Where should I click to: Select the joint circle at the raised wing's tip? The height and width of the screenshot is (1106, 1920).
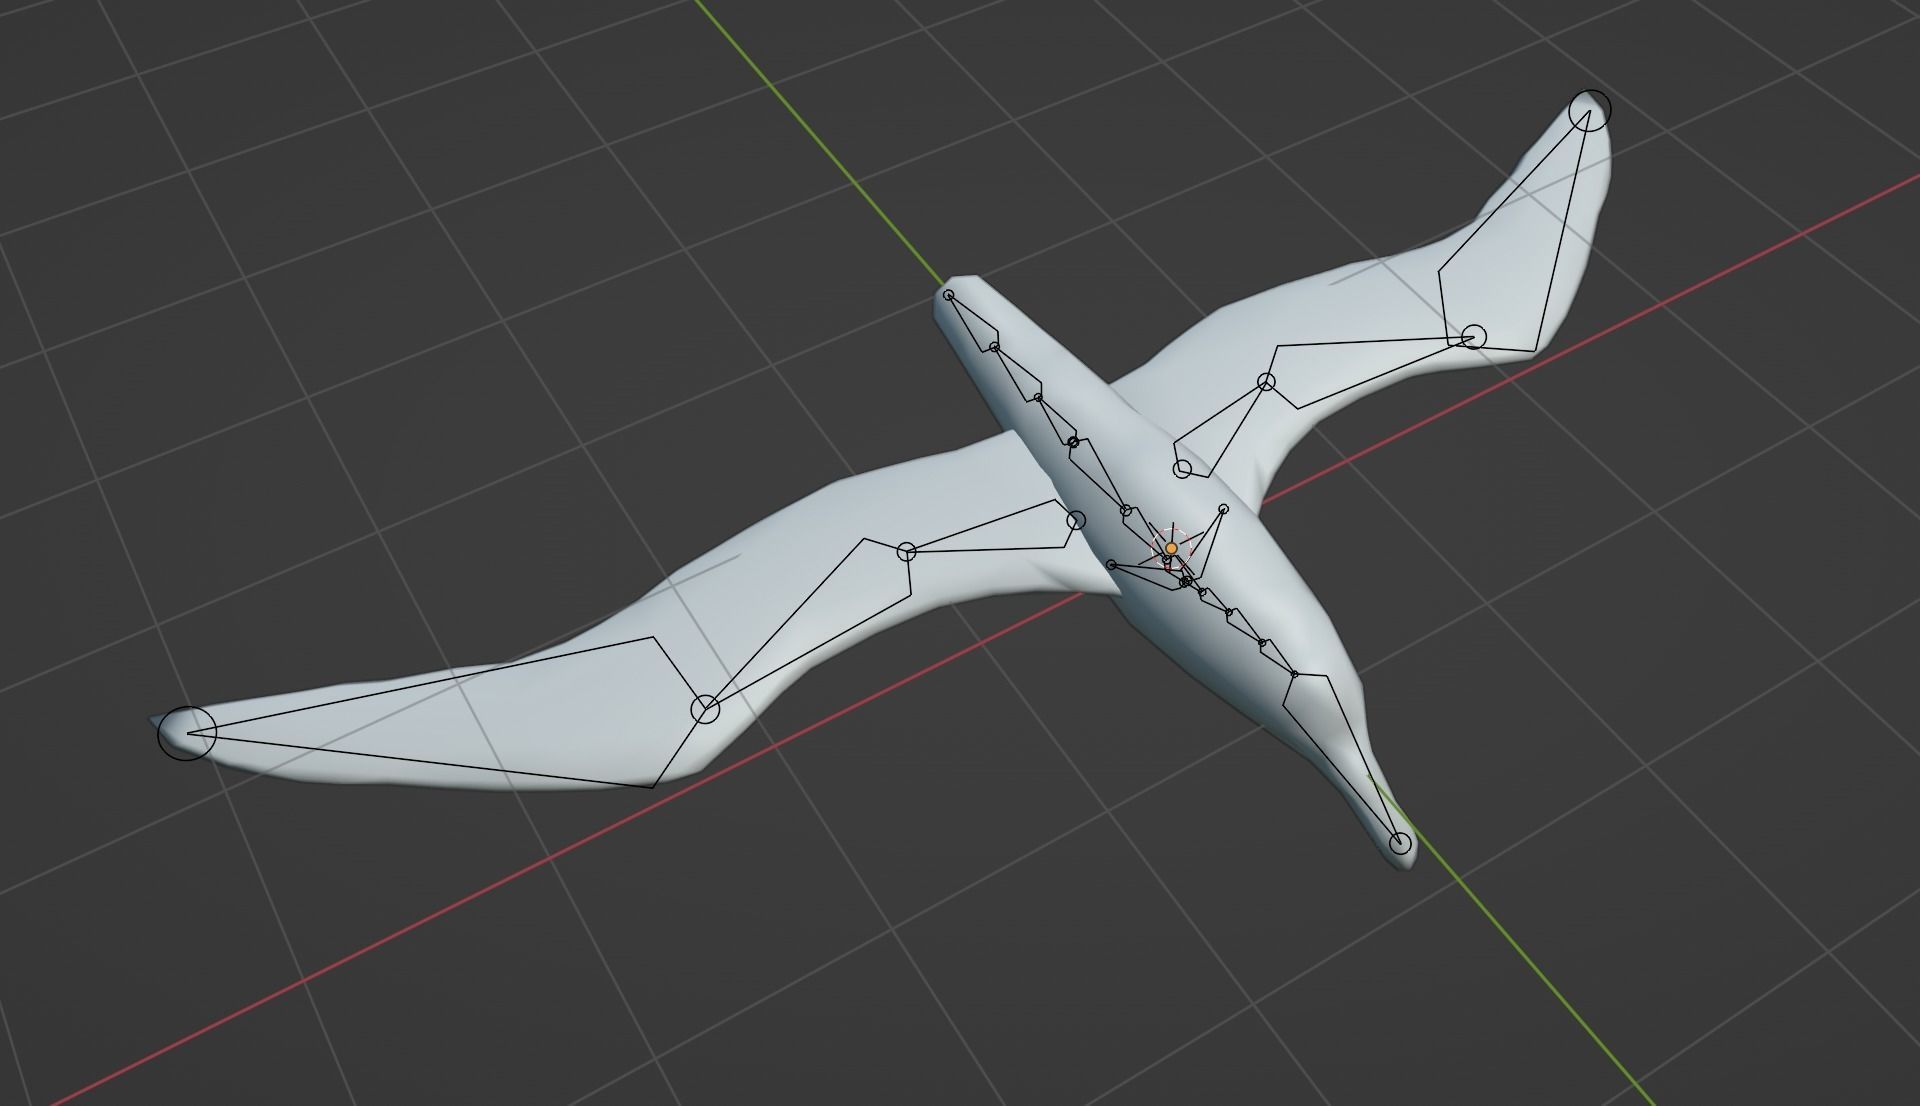(1589, 110)
